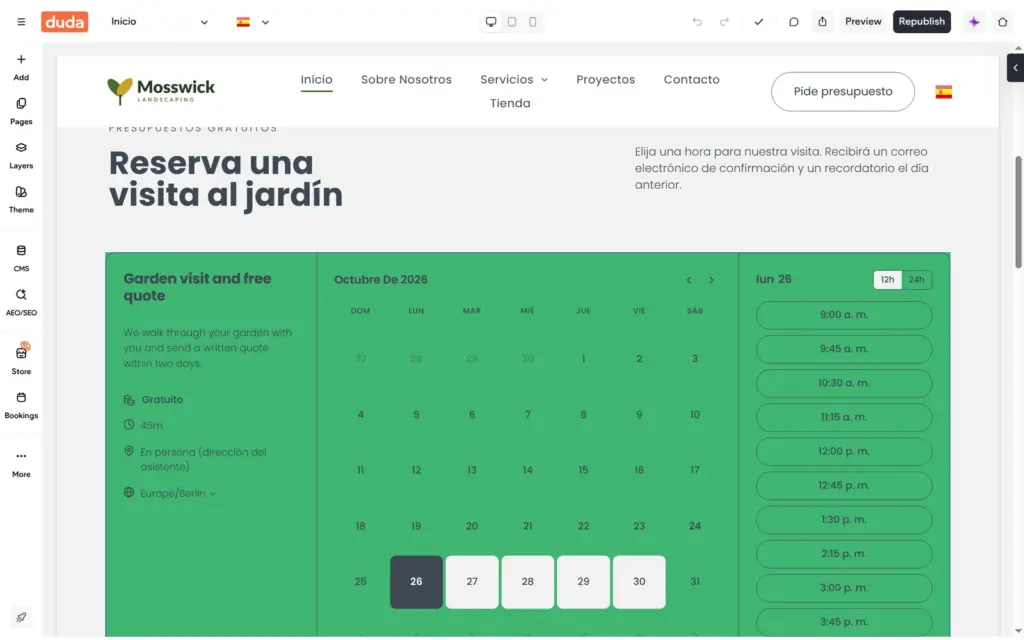
Task: Open the Inicio page selector dropdown
Action: [159, 22]
